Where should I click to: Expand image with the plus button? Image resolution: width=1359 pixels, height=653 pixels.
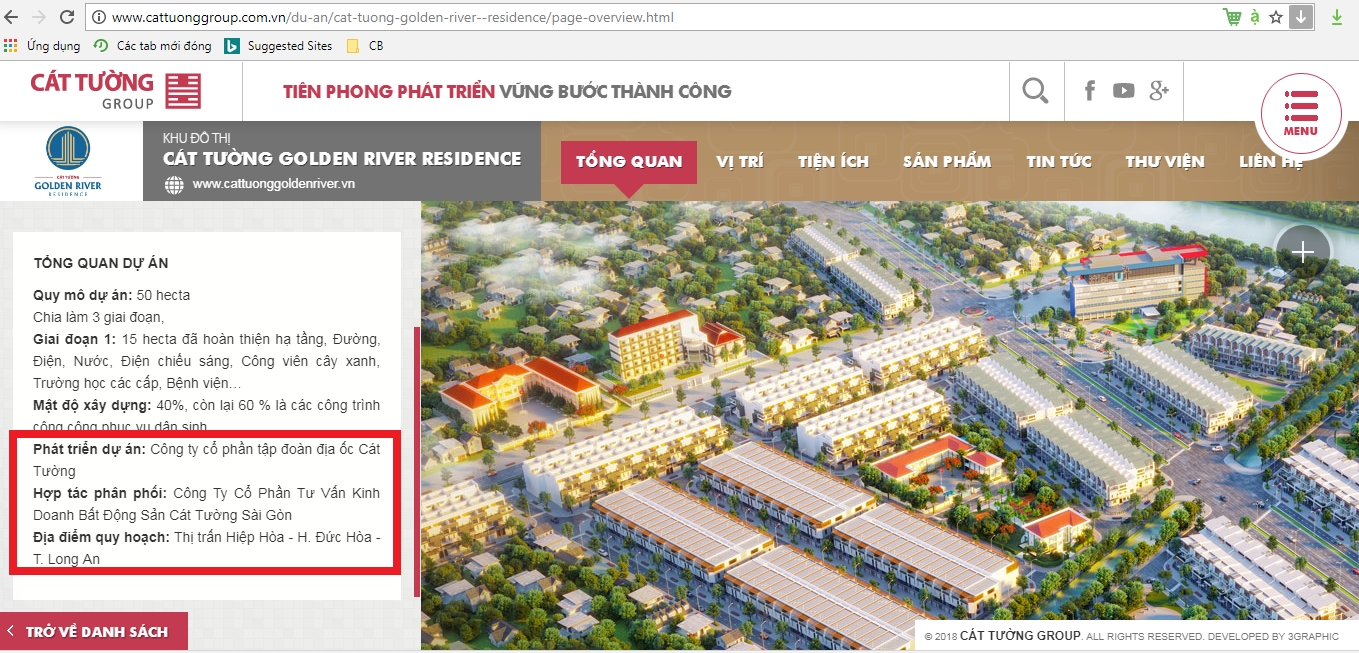pos(1302,252)
